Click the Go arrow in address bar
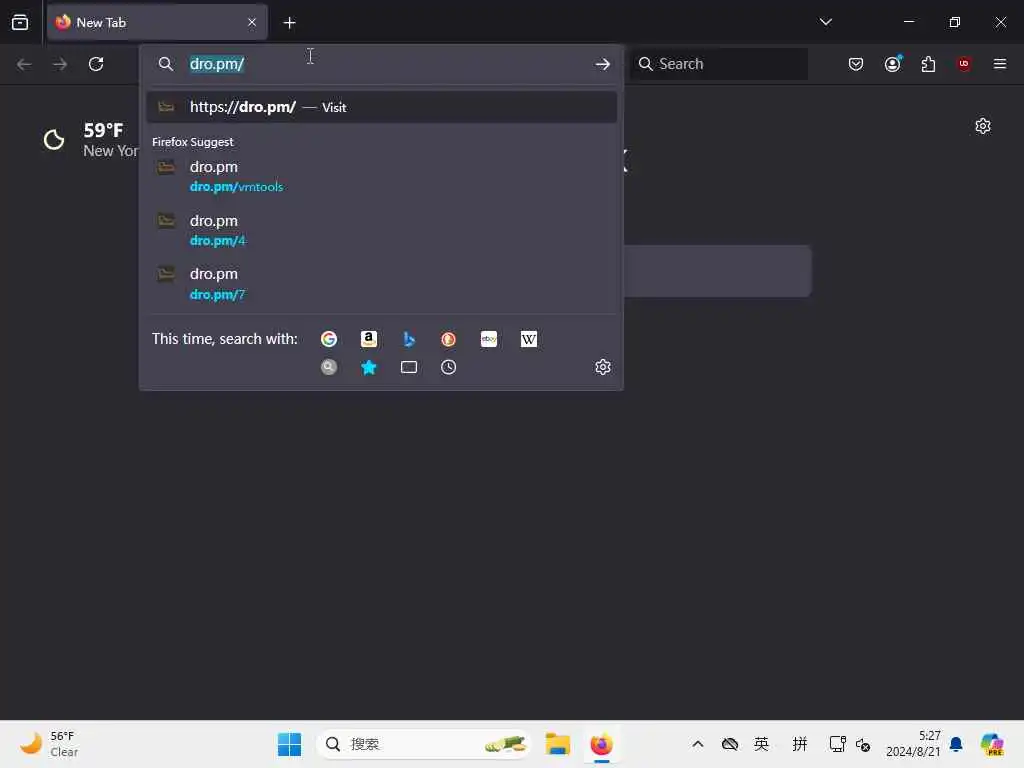The width and height of the screenshot is (1024, 768). click(602, 64)
